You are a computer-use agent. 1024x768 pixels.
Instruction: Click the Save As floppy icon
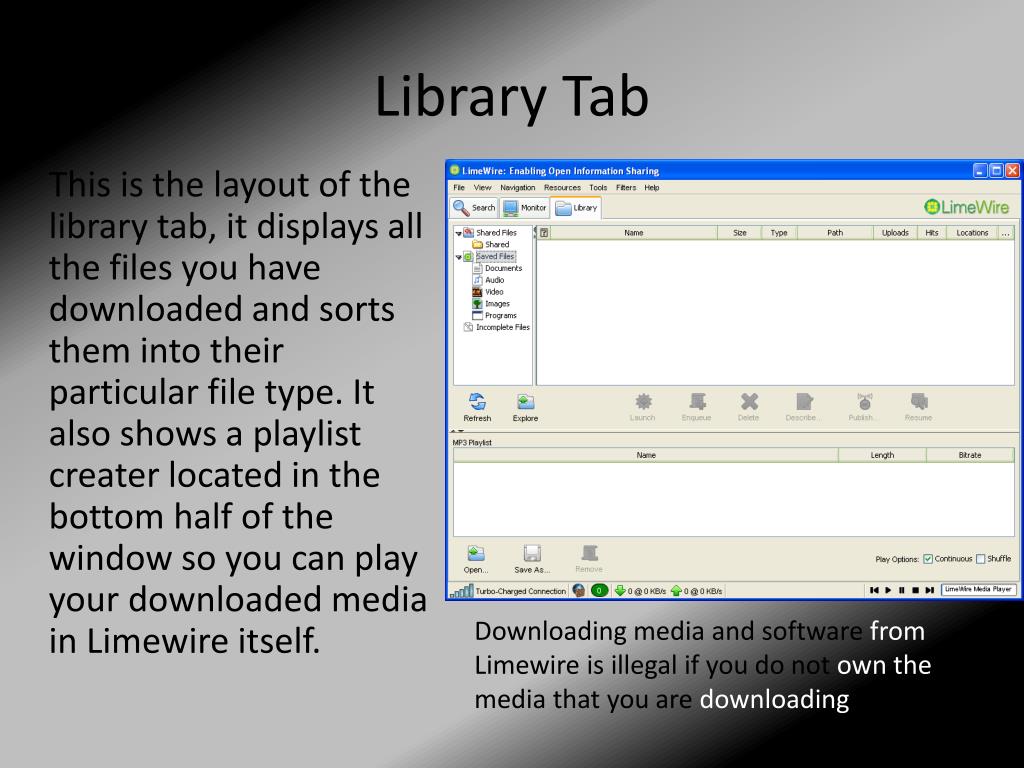pos(532,553)
